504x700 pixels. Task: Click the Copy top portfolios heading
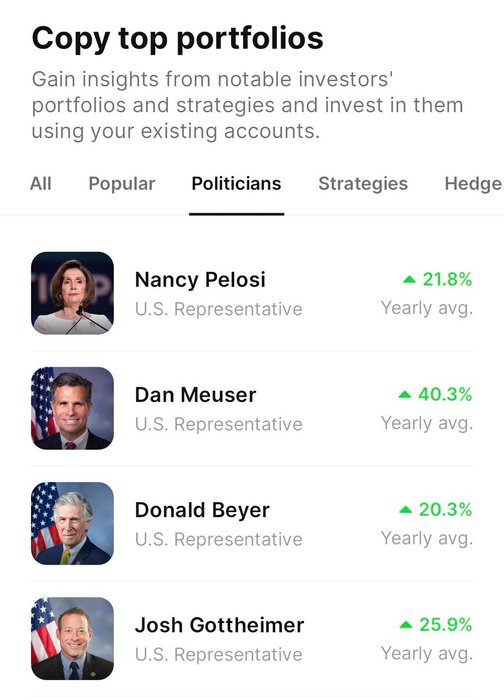pyautogui.click(x=178, y=38)
